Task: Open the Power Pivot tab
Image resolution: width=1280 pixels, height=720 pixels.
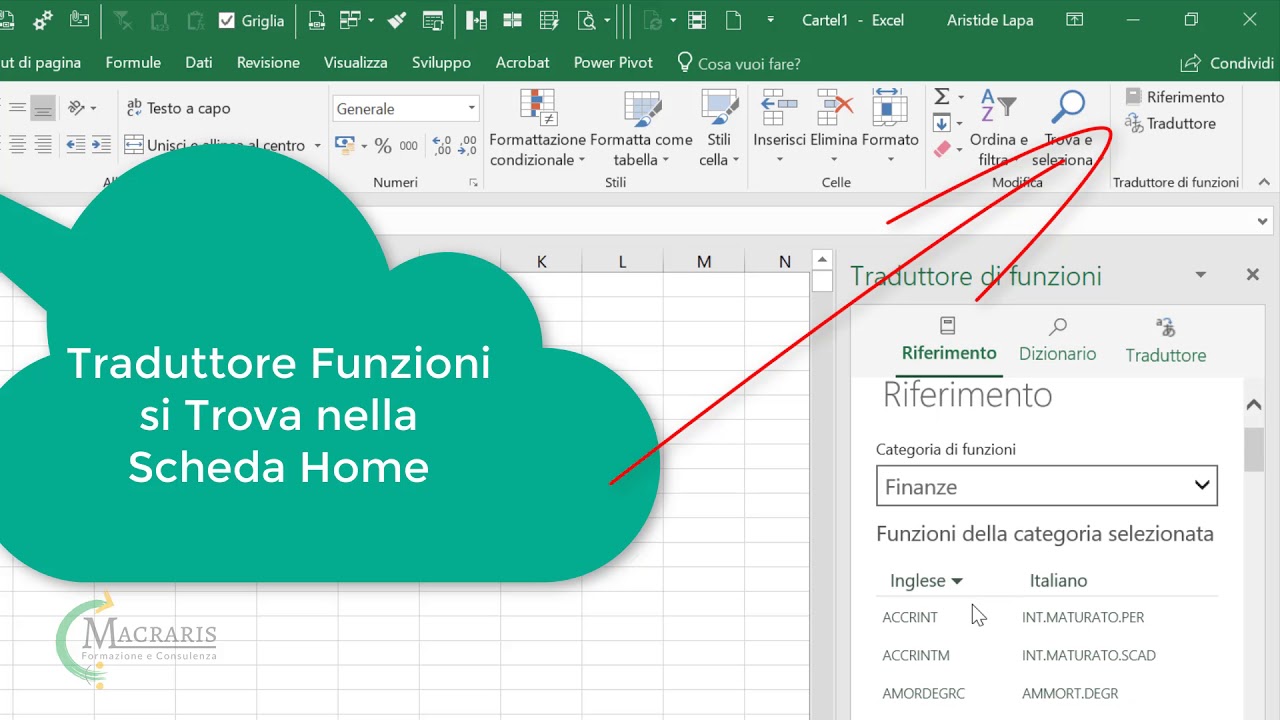Action: point(613,62)
